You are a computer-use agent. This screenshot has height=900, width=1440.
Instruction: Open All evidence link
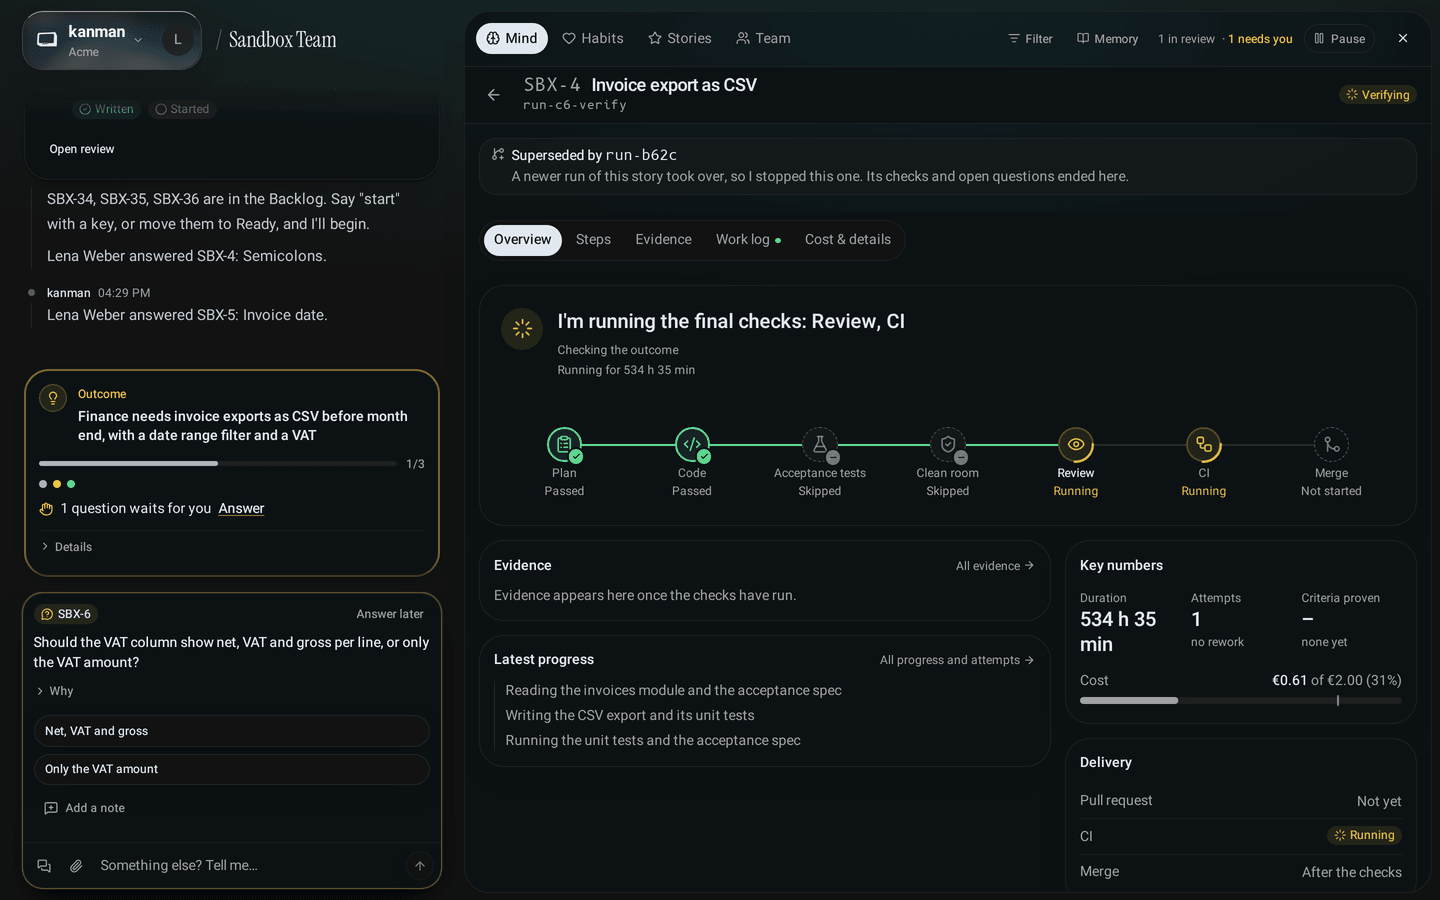click(995, 566)
